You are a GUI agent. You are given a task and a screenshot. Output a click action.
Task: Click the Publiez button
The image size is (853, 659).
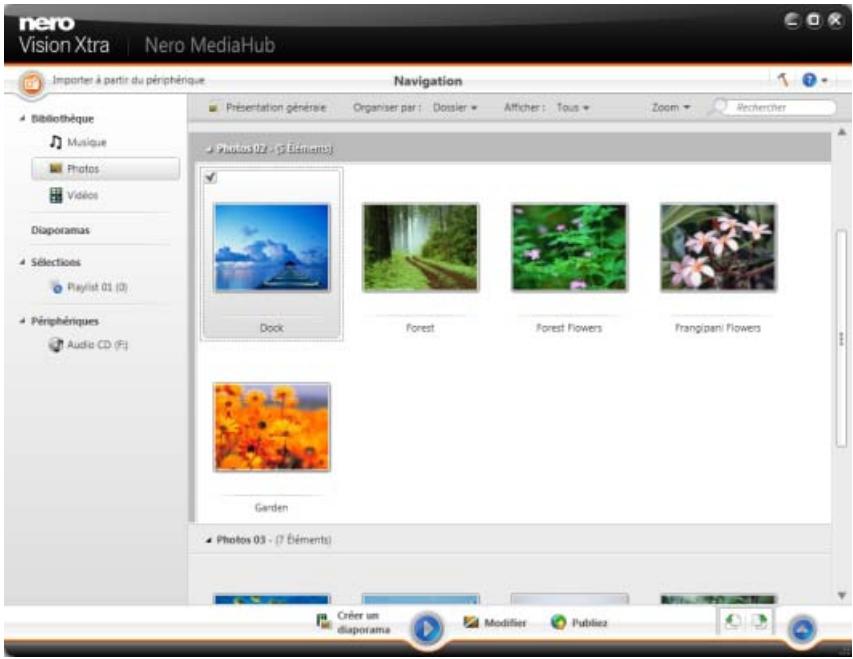579,623
